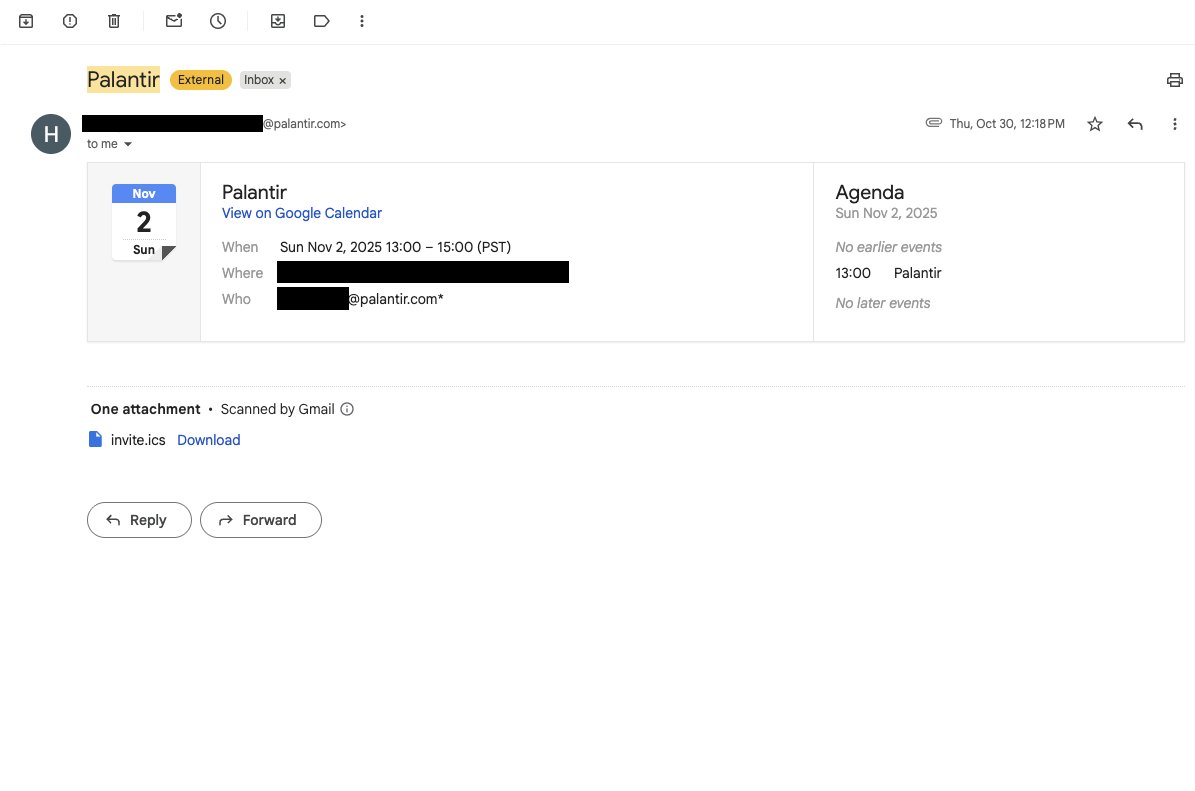This screenshot has height=791, width=1195.
Task: Star the Palantir email
Action: tap(1095, 124)
